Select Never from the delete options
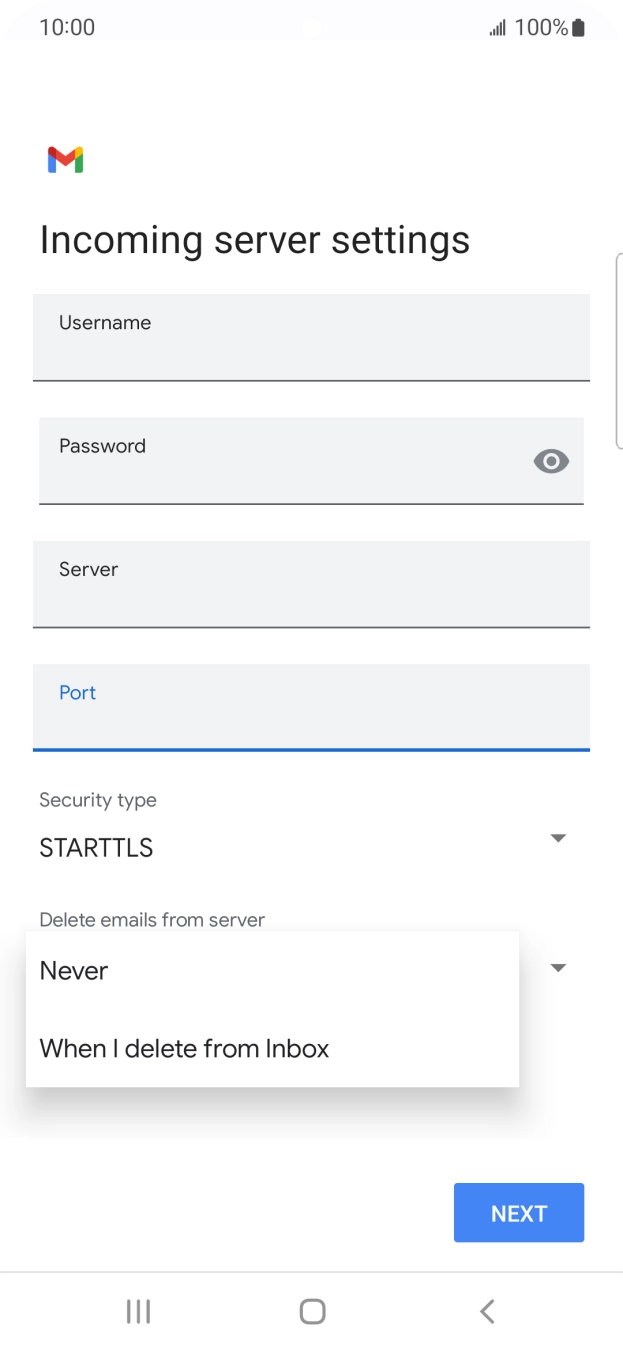 (73, 970)
